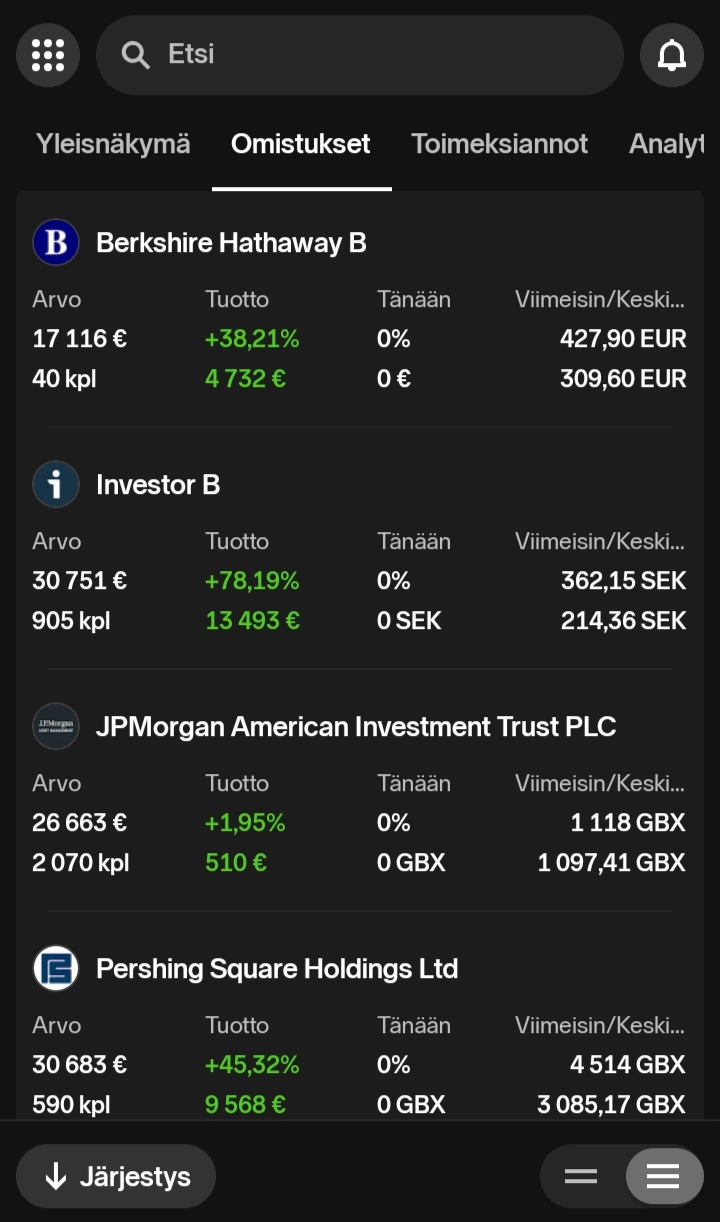The height and width of the screenshot is (1222, 720).
Task: Open Pershing Square Holdings Ltd name
Action: 277,968
